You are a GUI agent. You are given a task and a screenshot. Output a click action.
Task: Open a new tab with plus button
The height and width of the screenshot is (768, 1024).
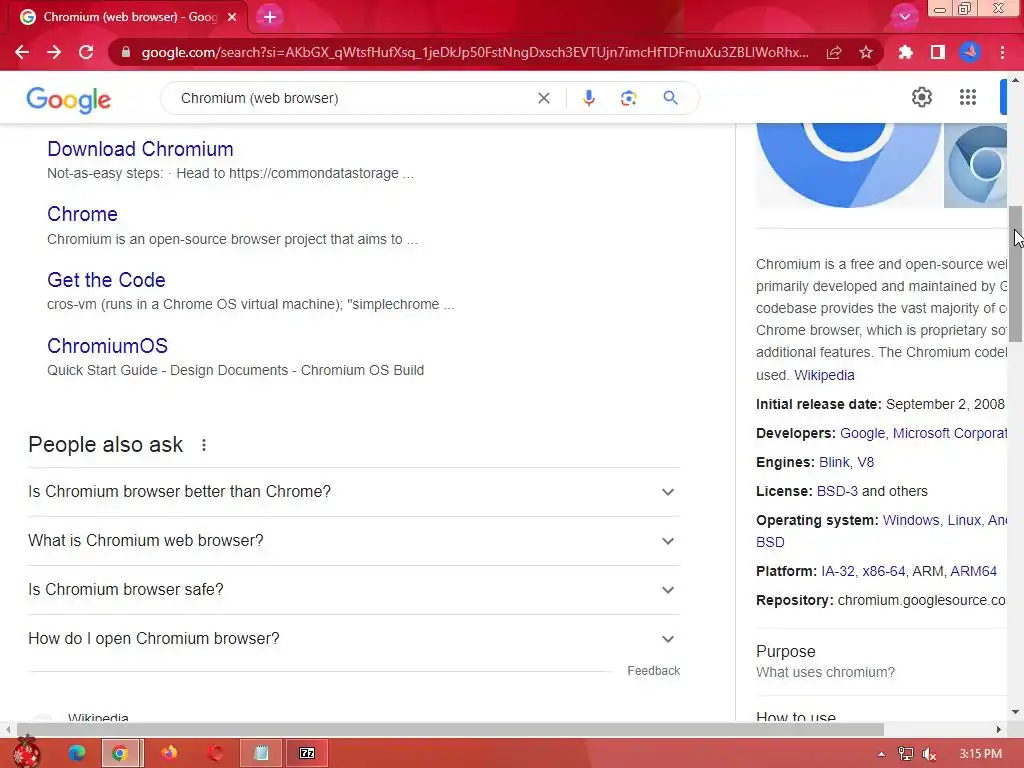(270, 17)
